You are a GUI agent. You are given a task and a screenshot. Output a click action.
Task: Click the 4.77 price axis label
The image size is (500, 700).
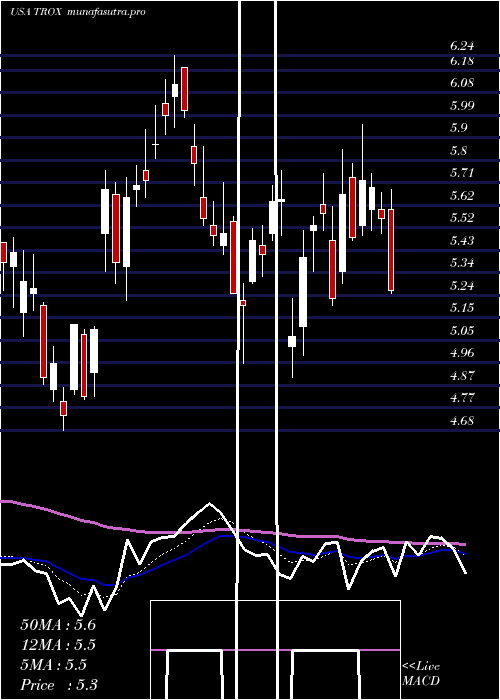tap(462, 398)
